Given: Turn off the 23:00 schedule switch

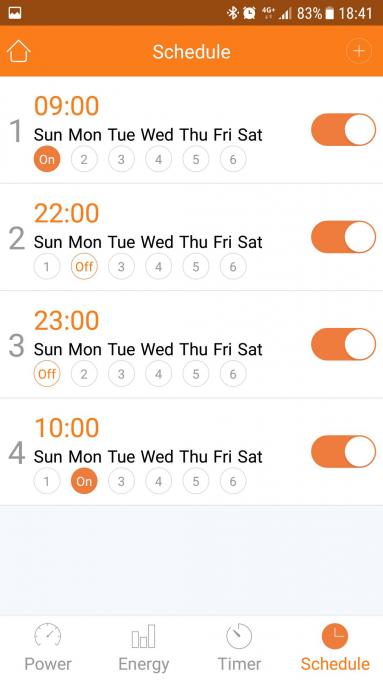Looking at the screenshot, I should 344,344.
